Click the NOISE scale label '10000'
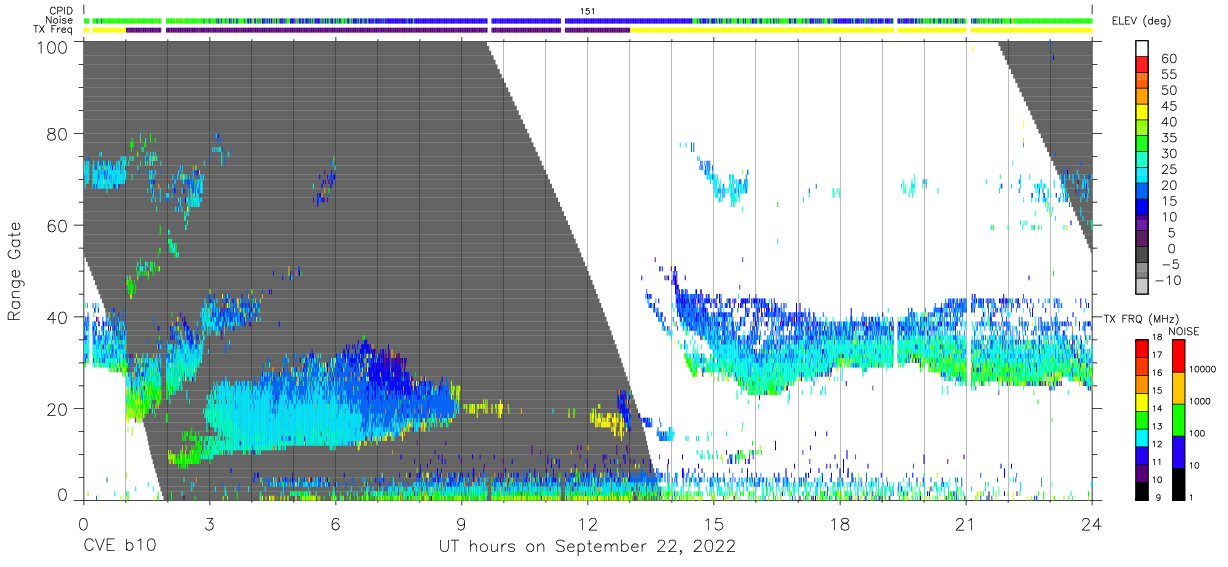 coord(1202,369)
